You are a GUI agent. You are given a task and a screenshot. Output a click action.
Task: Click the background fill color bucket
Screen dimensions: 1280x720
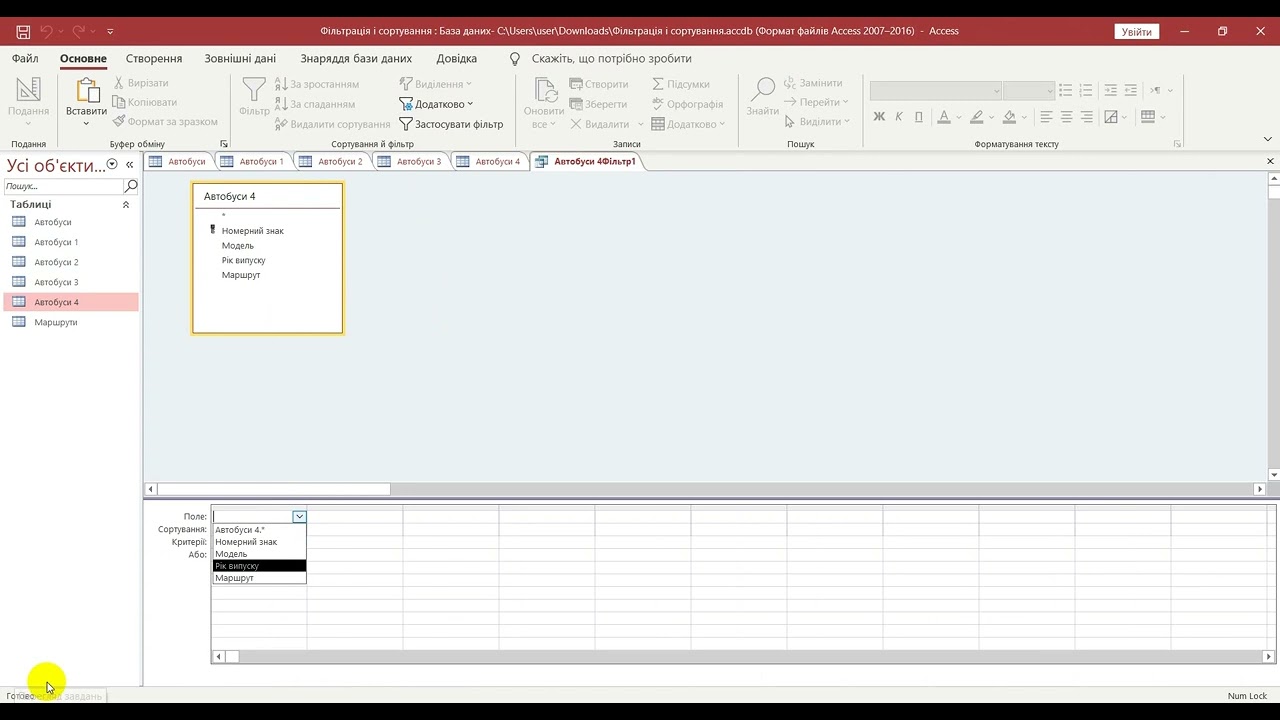click(x=1009, y=117)
